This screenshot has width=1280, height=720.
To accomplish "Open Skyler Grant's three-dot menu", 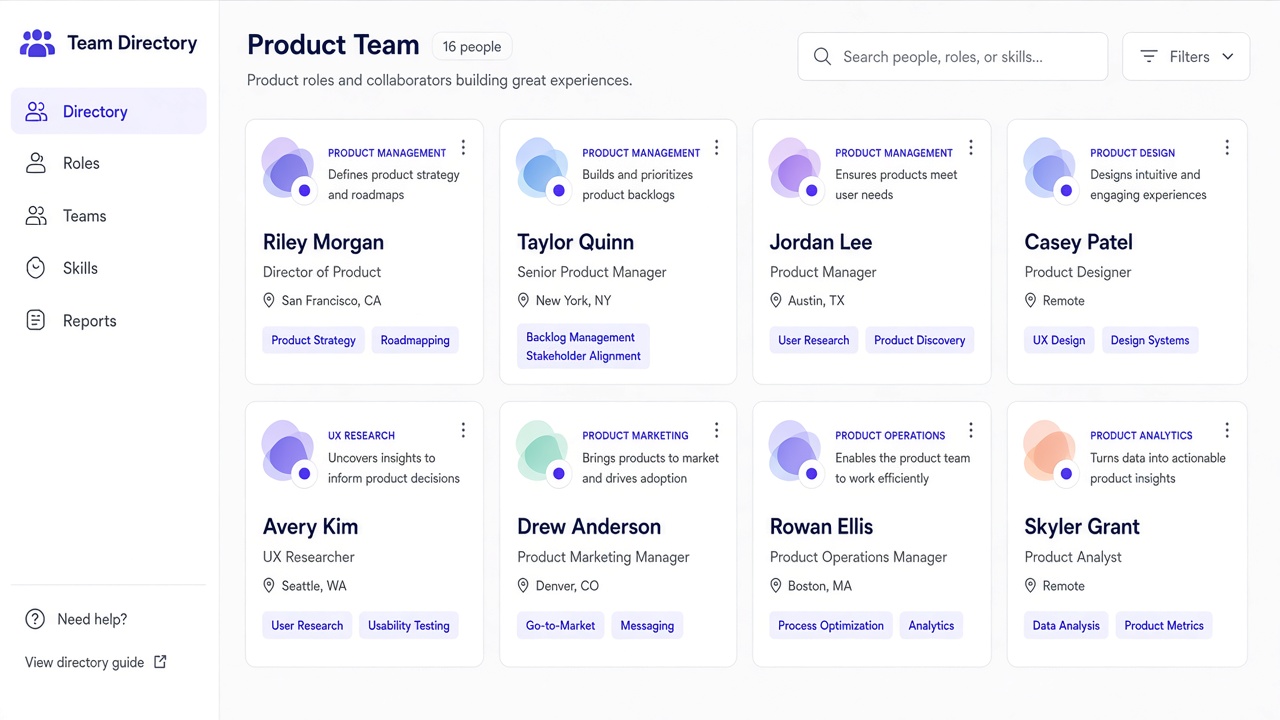I will [1227, 430].
